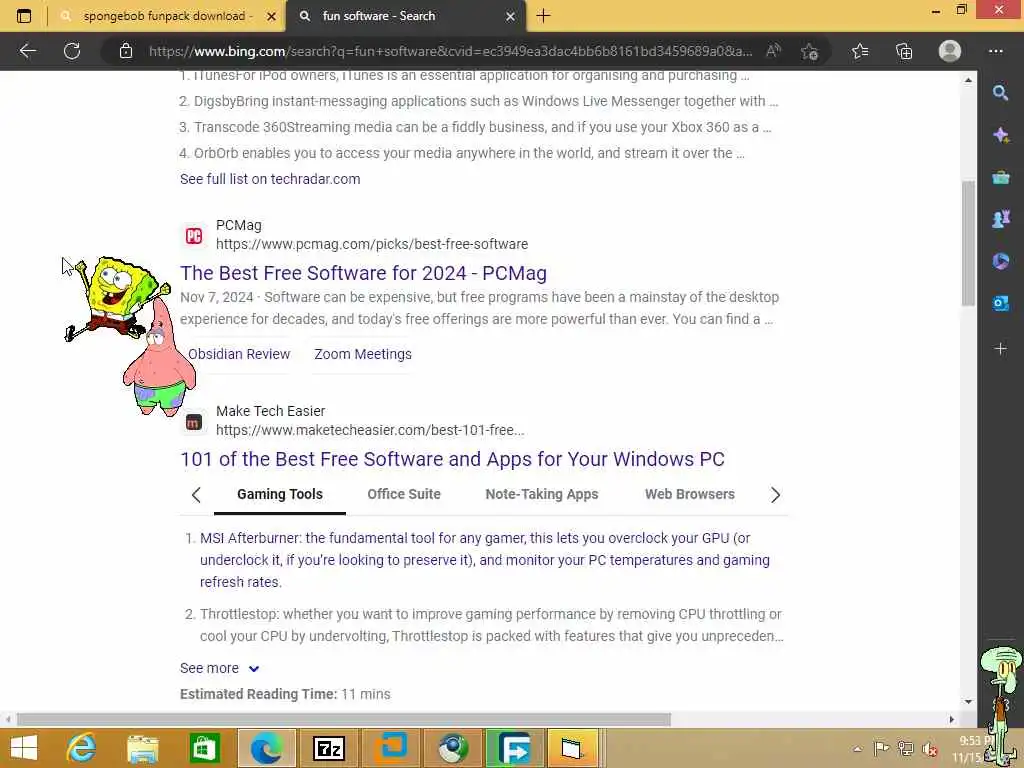Screen dimensions: 1024x768
Task: Open Edge Settings and more menu
Action: [x=995, y=51]
